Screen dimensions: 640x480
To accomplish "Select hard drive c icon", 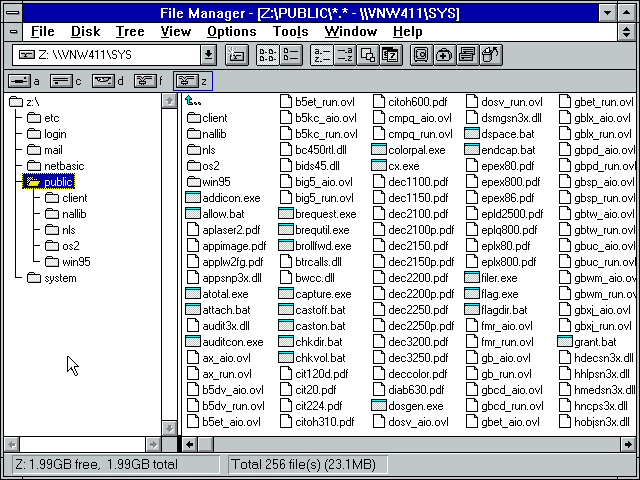I will tap(61, 81).
